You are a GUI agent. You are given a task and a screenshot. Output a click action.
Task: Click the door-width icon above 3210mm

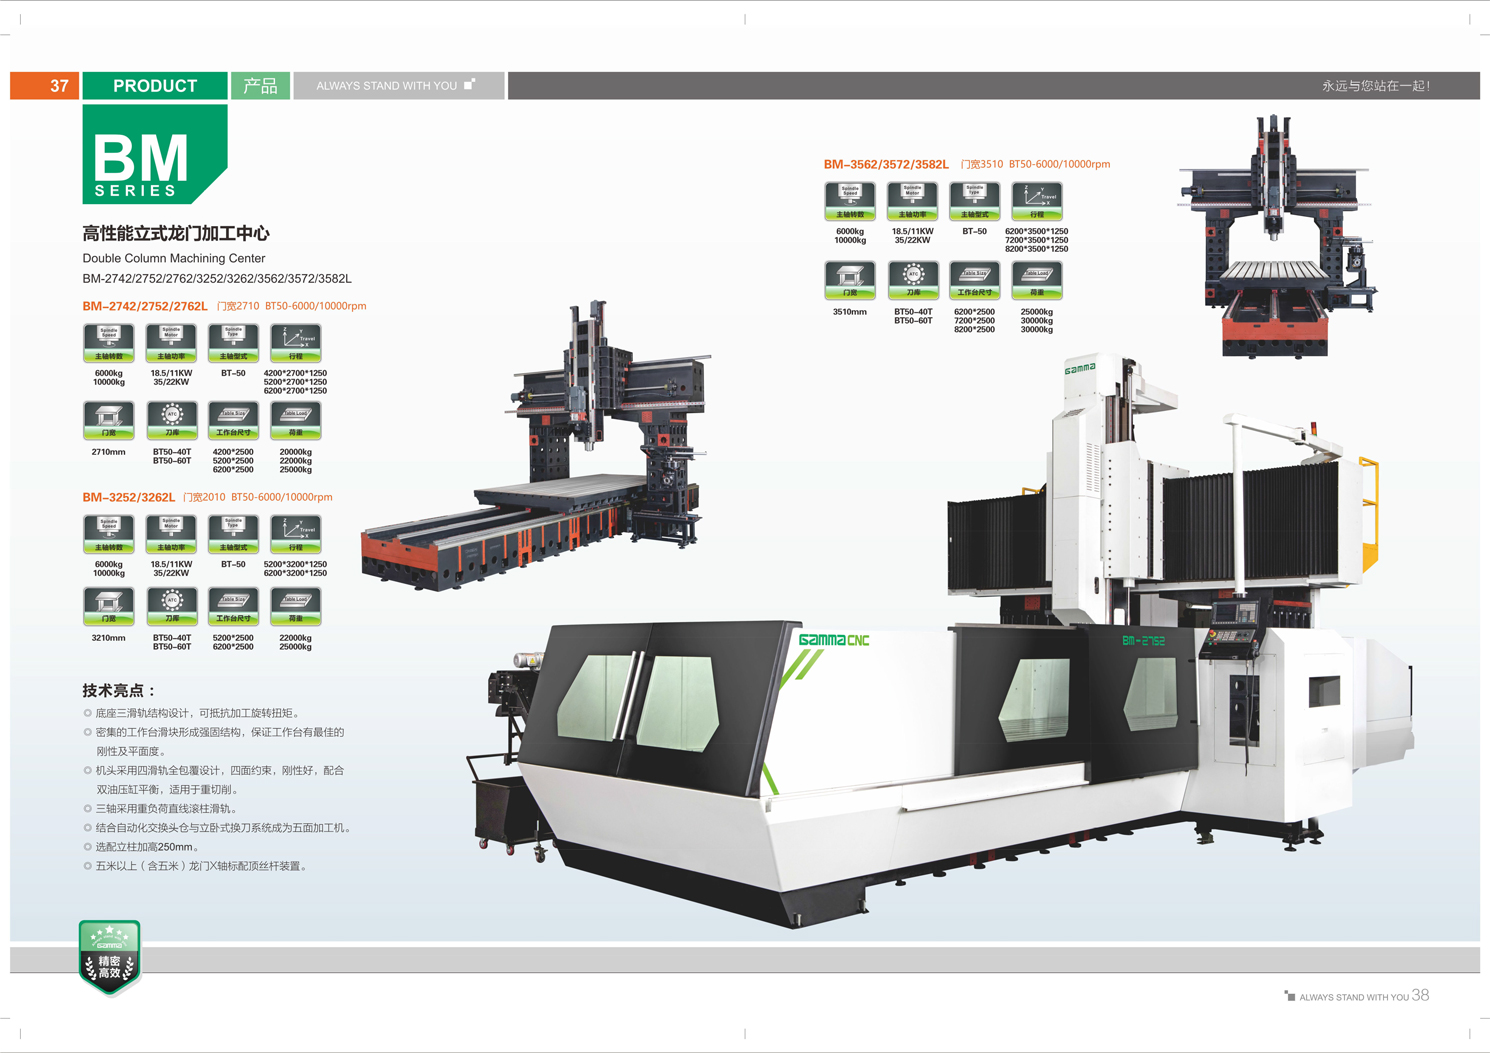(108, 607)
